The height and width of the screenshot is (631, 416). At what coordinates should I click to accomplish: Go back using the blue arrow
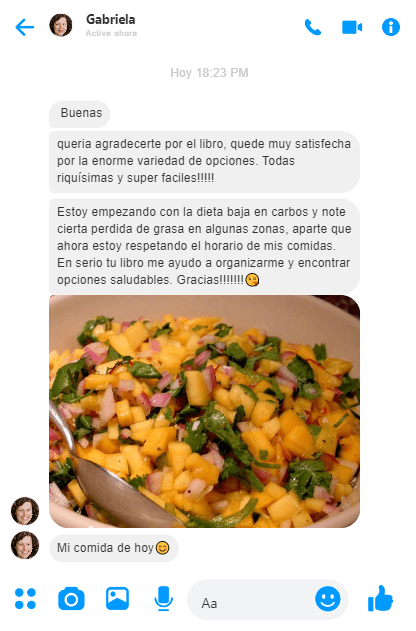click(25, 27)
